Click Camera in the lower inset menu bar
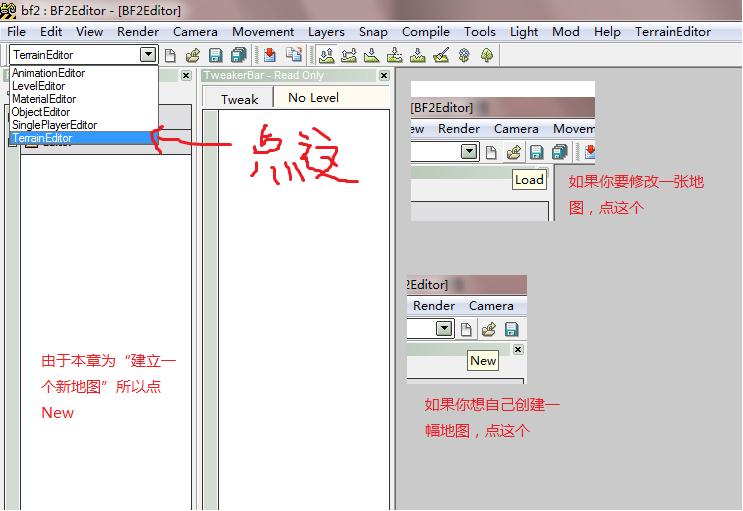The height and width of the screenshot is (511, 743). pos(491,306)
